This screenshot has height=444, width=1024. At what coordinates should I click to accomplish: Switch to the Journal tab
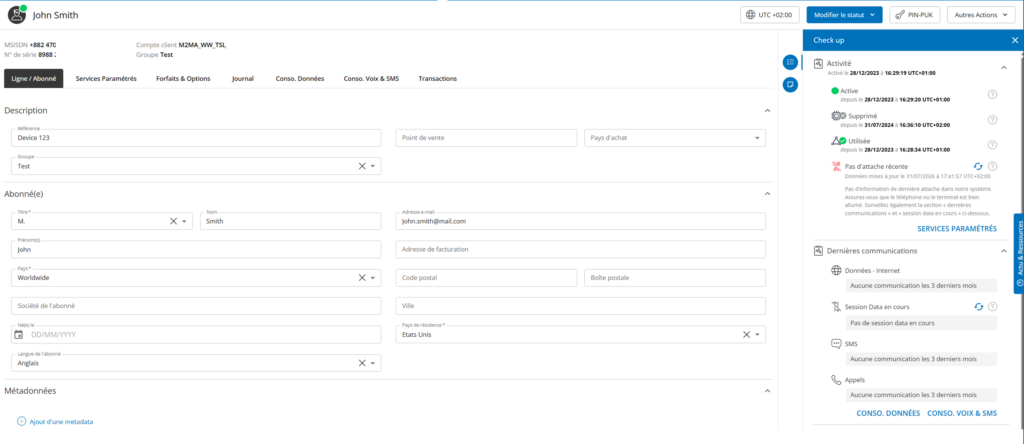pyautogui.click(x=243, y=78)
